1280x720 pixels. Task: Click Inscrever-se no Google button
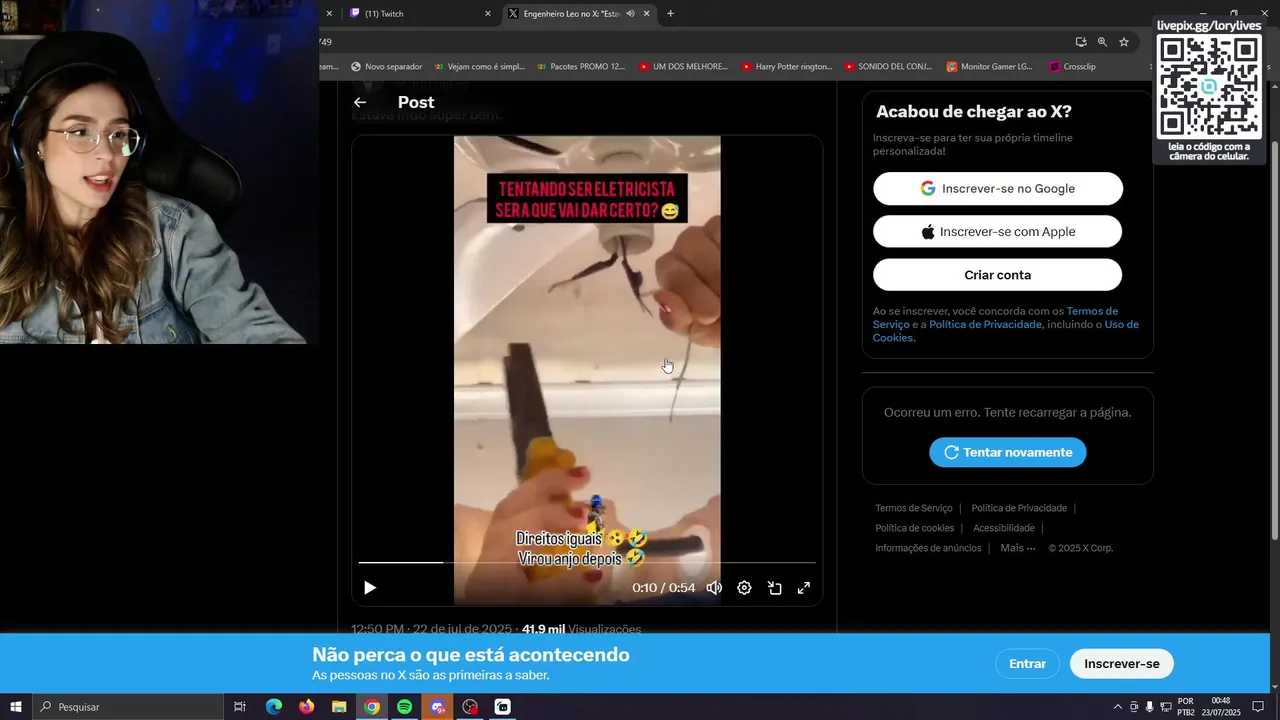click(x=998, y=188)
